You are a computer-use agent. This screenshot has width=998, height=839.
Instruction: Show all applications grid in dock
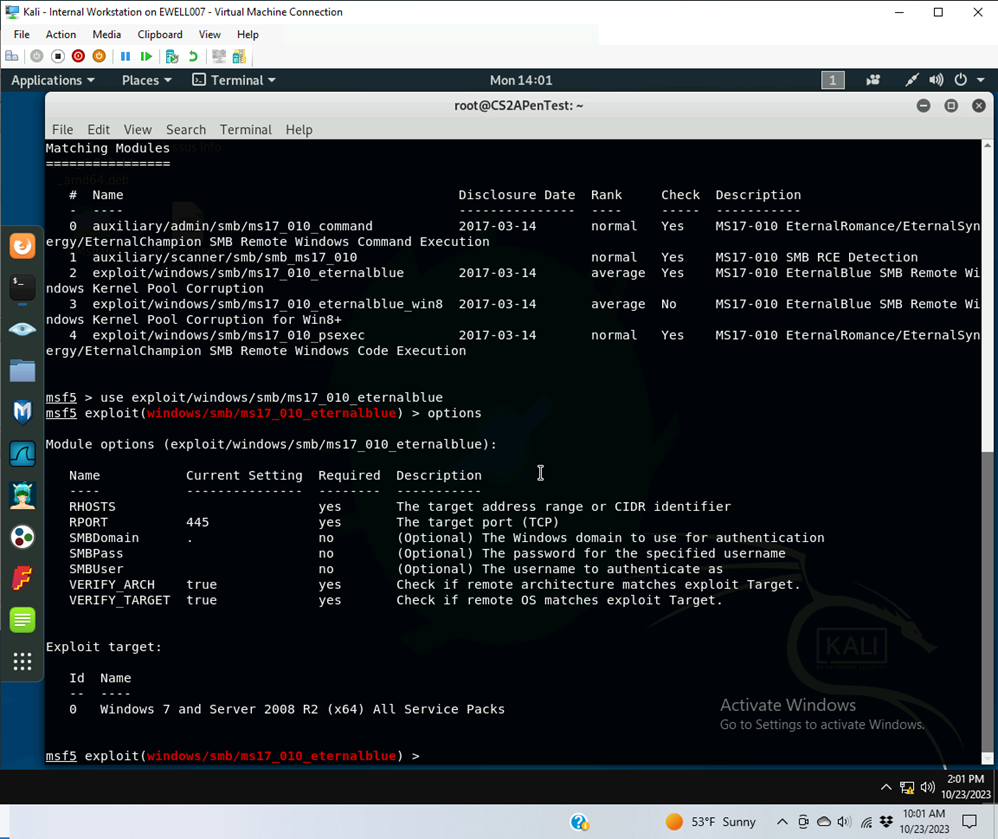22,661
